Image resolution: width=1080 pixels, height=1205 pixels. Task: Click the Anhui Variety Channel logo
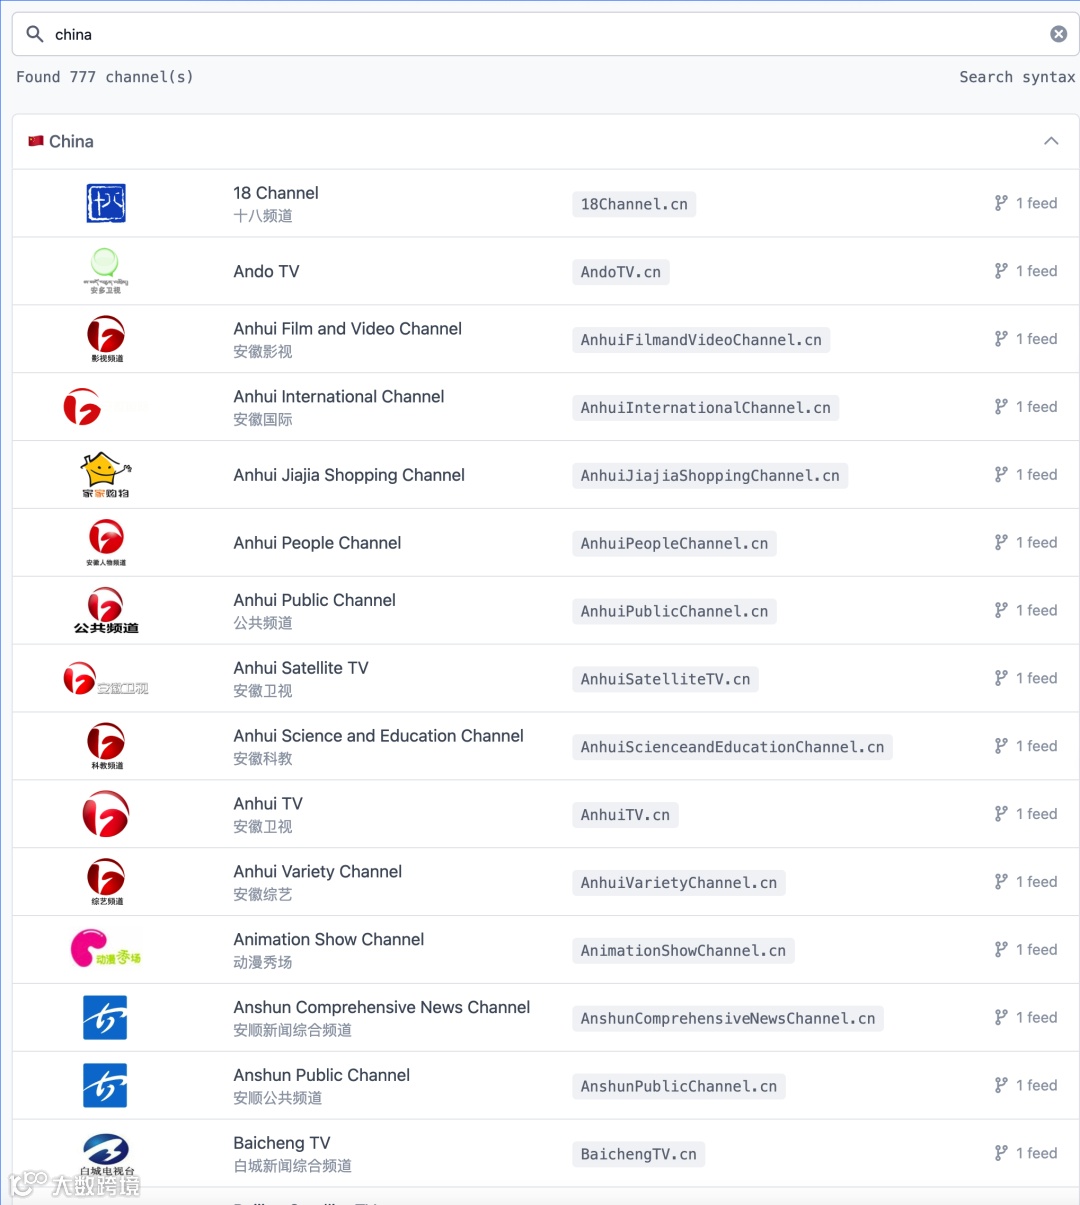106,882
